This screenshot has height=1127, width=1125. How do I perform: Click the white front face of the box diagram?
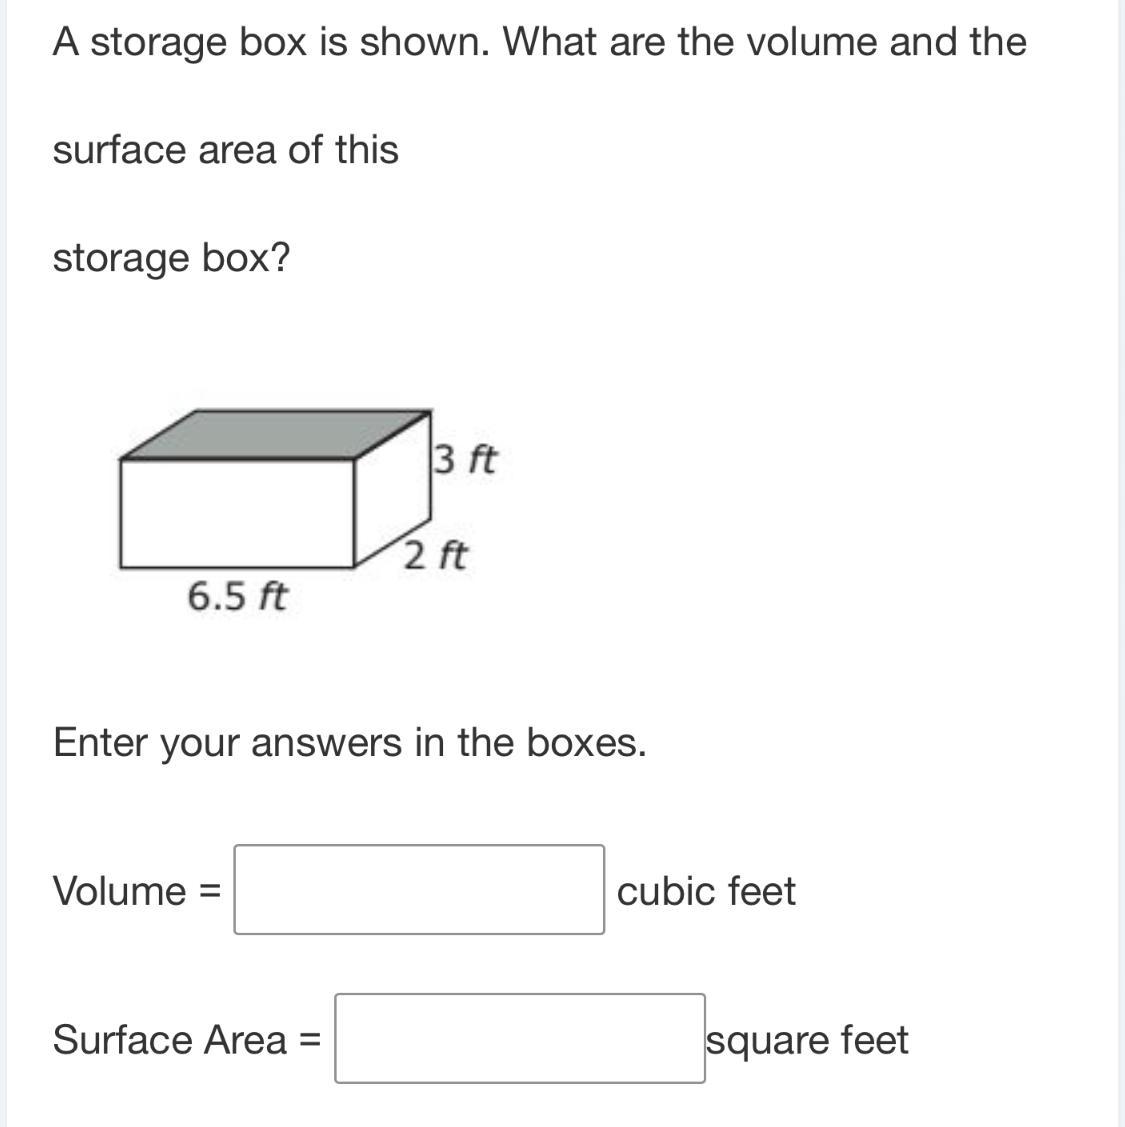(x=238, y=514)
